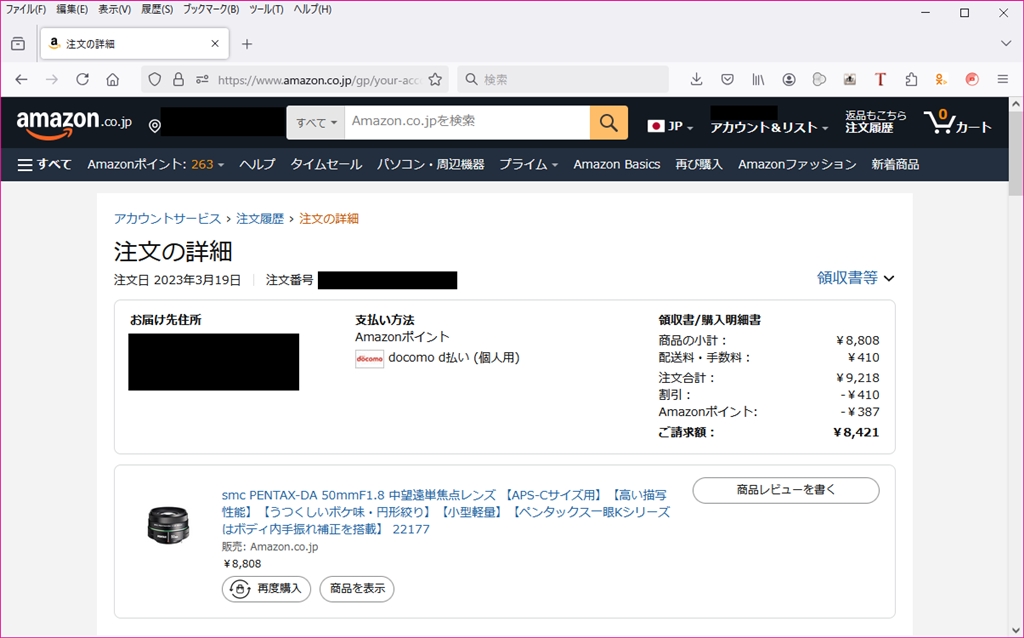The width and height of the screenshot is (1024, 638).
Task: Open the Firefox downloads panel
Action: point(696,80)
